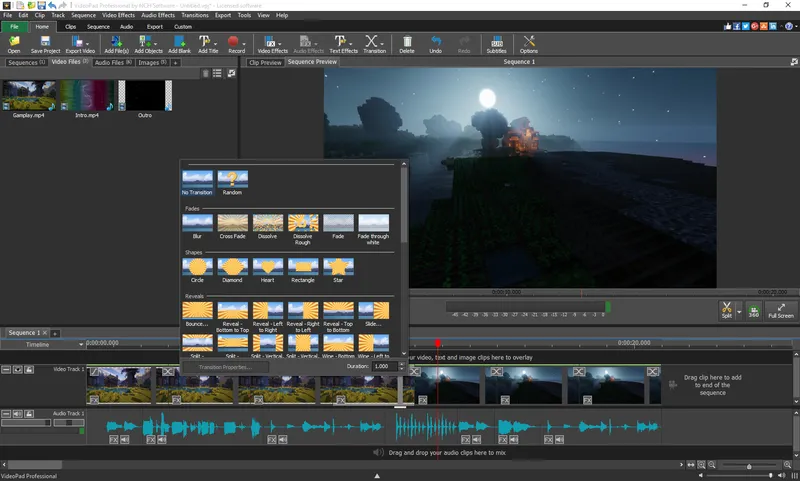Open the Options wrench icon
Viewport: 800px width, 481px height.
pos(528,42)
